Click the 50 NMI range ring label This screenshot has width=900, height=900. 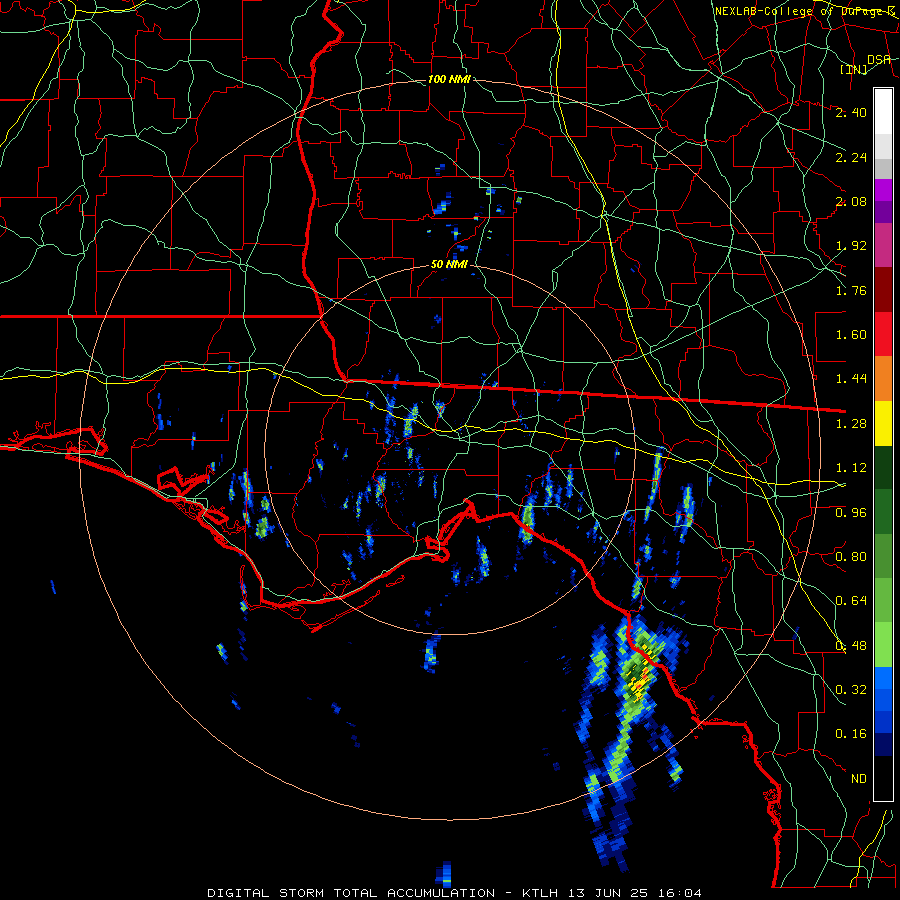(x=449, y=265)
